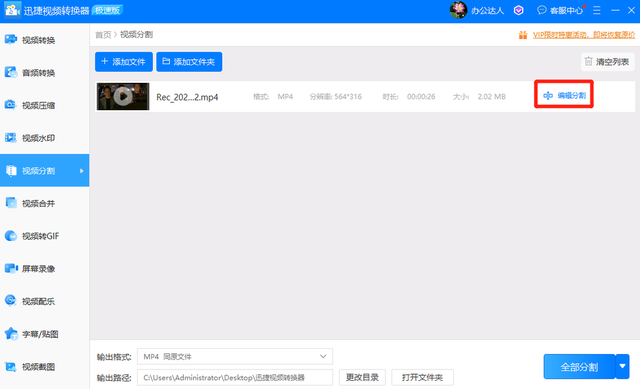Open the VIP限时特惠活动 link
The height and width of the screenshot is (389, 640).
[584, 35]
